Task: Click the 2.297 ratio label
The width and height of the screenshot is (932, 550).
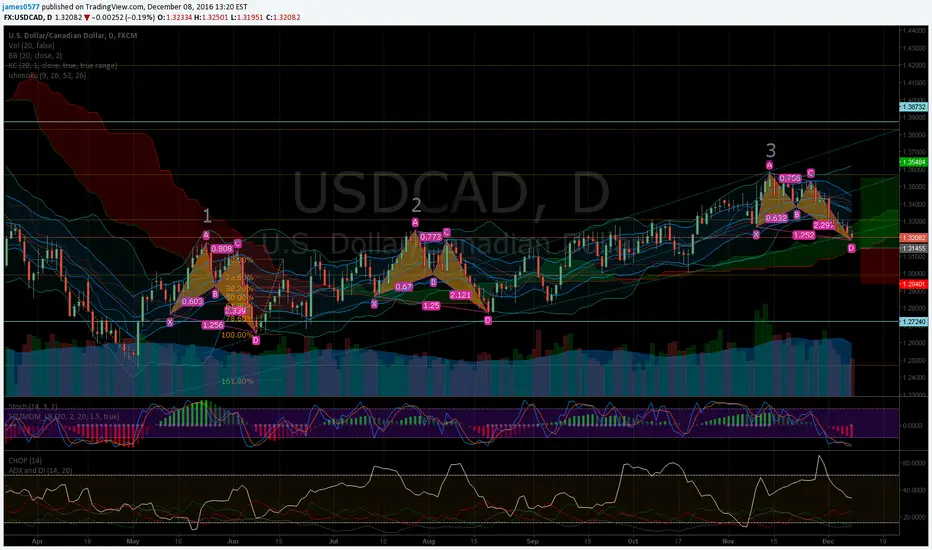Action: pyautogui.click(x=824, y=225)
